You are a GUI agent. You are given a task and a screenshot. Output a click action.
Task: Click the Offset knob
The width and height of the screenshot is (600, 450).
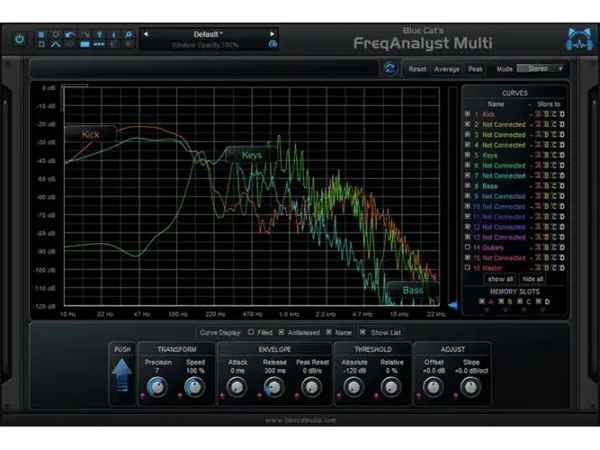433,386
